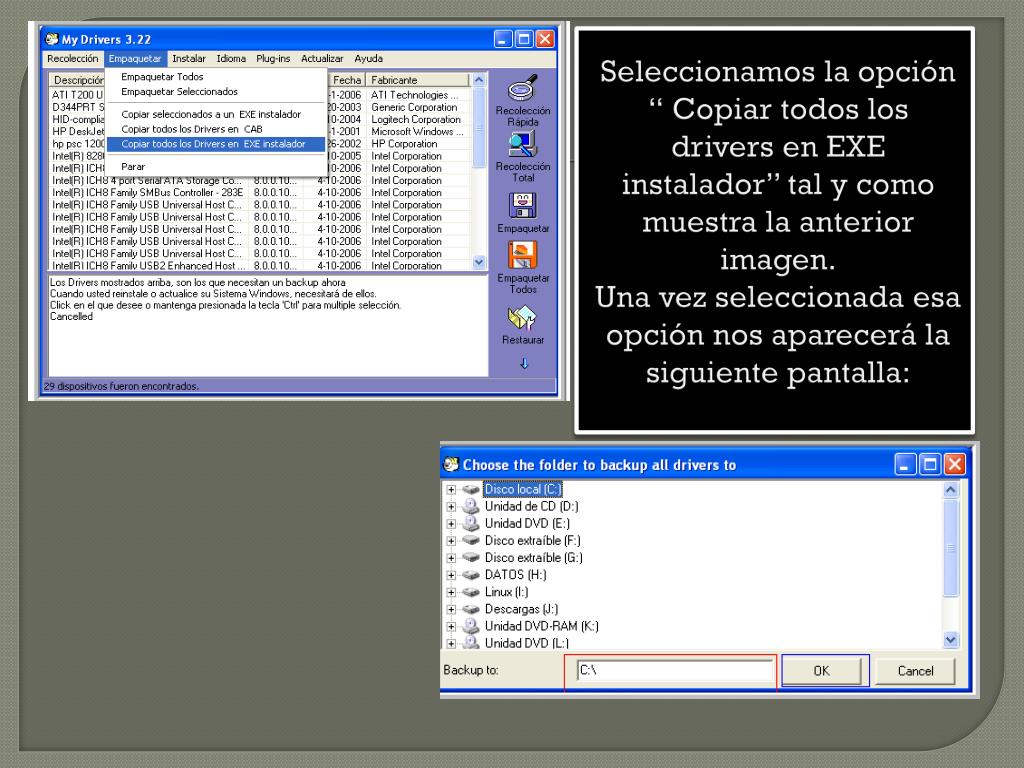Click the Linux (I:) drive icon
The height and width of the screenshot is (768, 1024).
tap(471, 592)
